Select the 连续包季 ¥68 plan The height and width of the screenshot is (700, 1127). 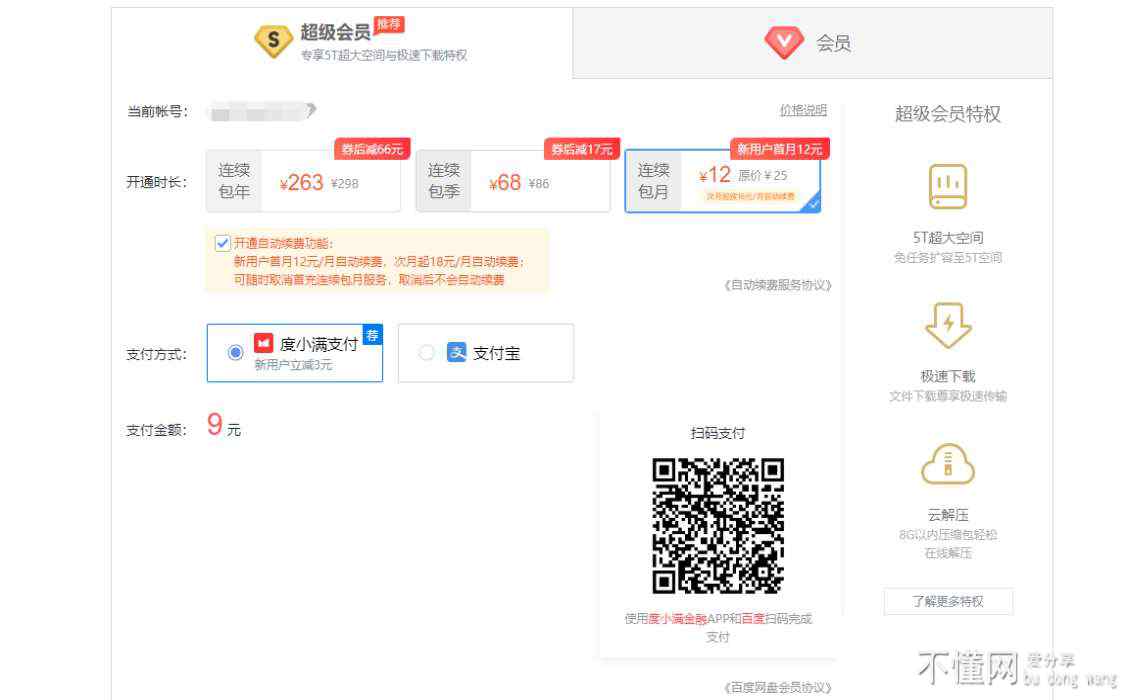512,181
